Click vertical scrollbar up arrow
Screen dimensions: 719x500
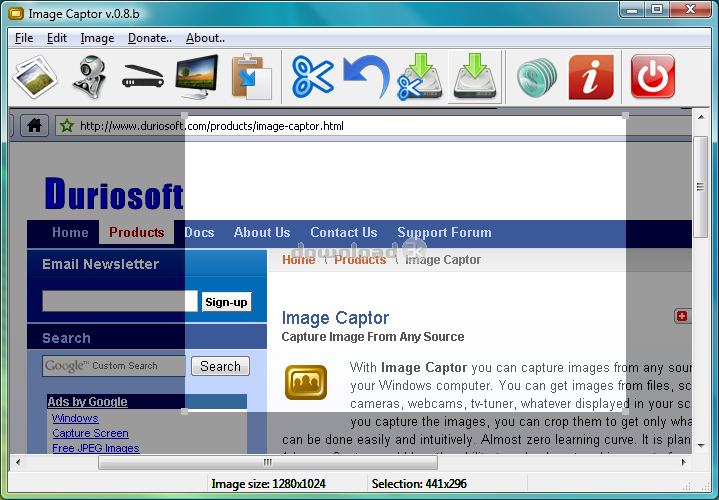(701, 117)
